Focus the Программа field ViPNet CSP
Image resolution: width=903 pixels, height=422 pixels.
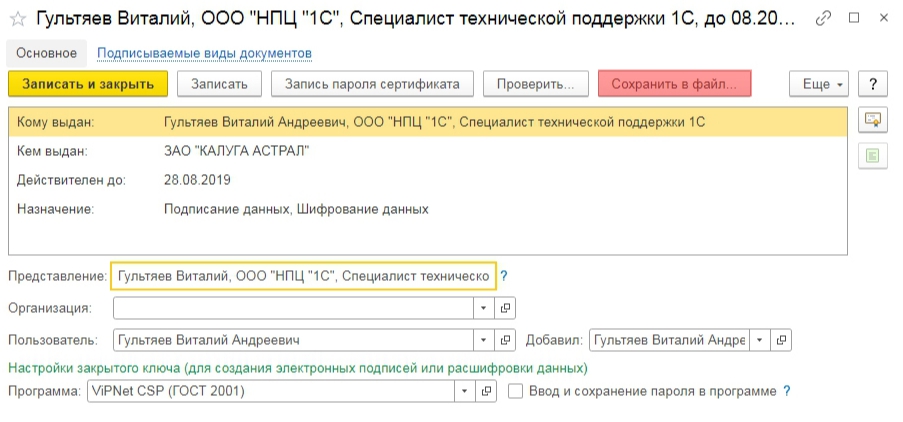click(271, 391)
